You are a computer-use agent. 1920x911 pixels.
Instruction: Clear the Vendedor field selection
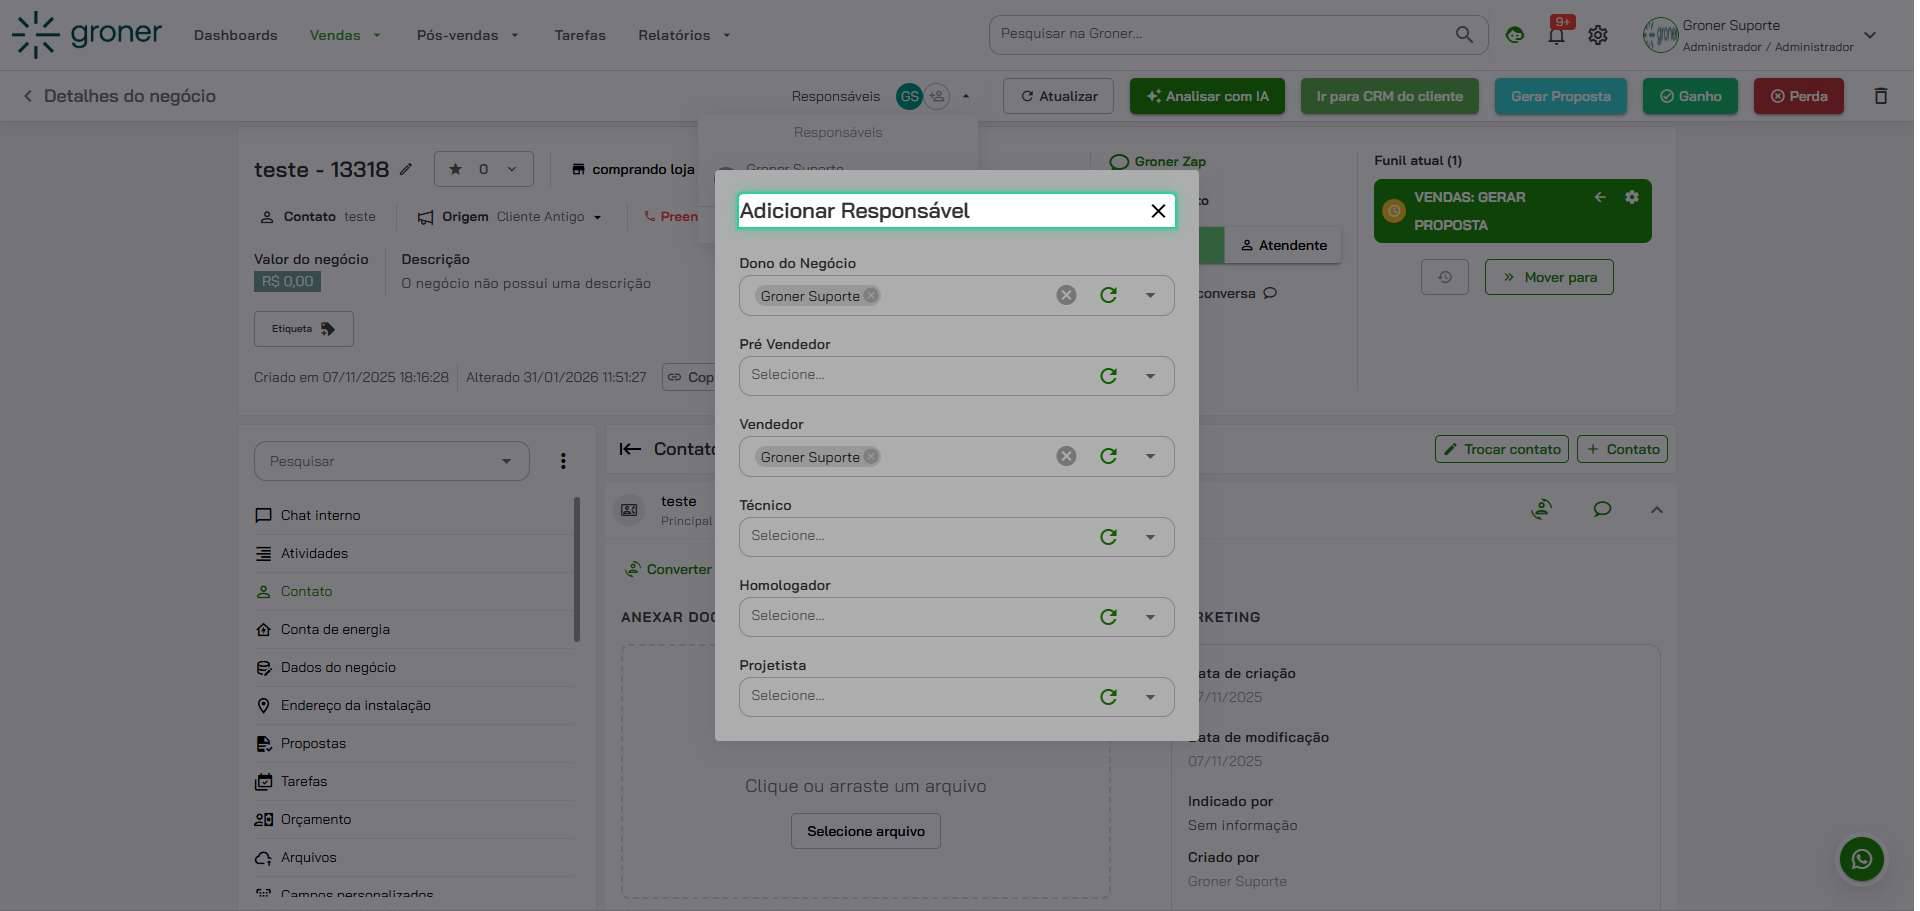click(1066, 456)
